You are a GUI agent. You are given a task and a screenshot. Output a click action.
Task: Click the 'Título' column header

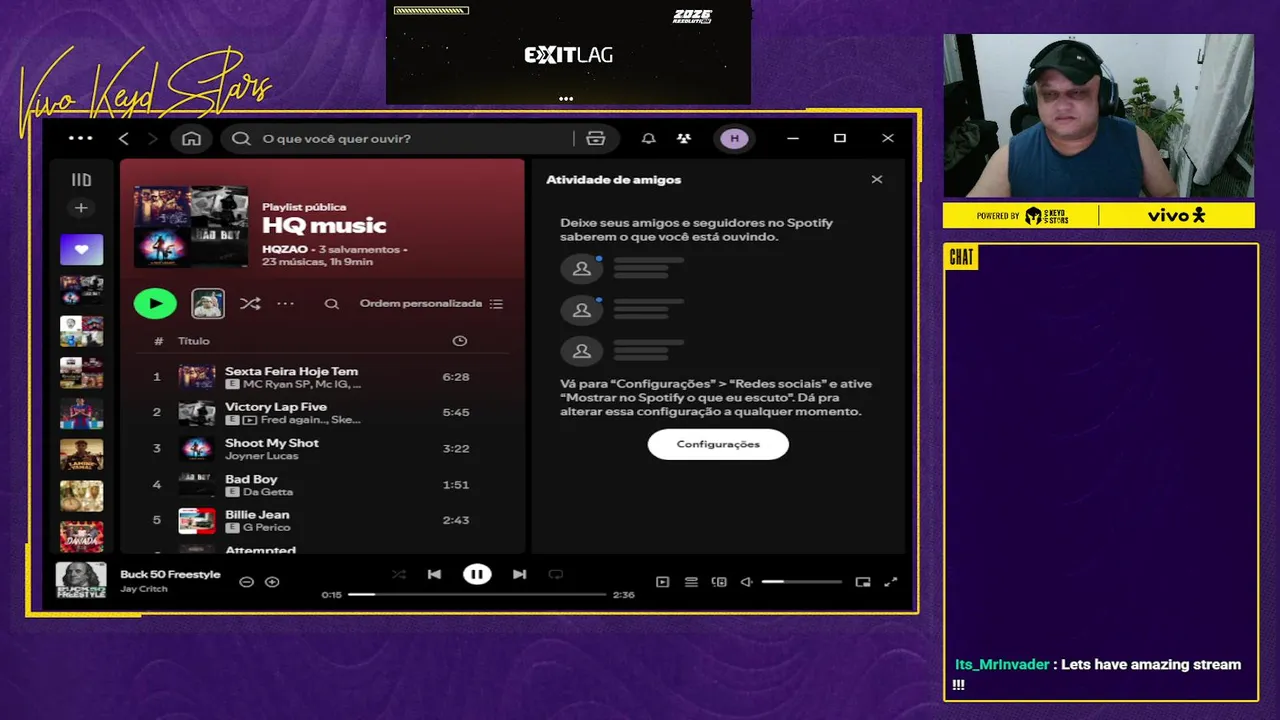(x=194, y=341)
